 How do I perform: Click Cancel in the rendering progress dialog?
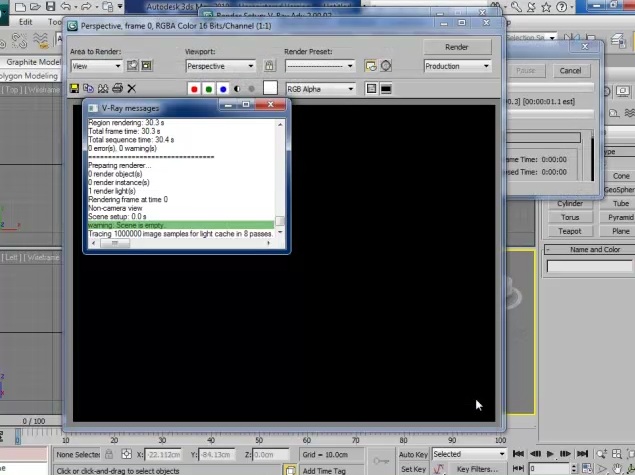click(x=570, y=70)
